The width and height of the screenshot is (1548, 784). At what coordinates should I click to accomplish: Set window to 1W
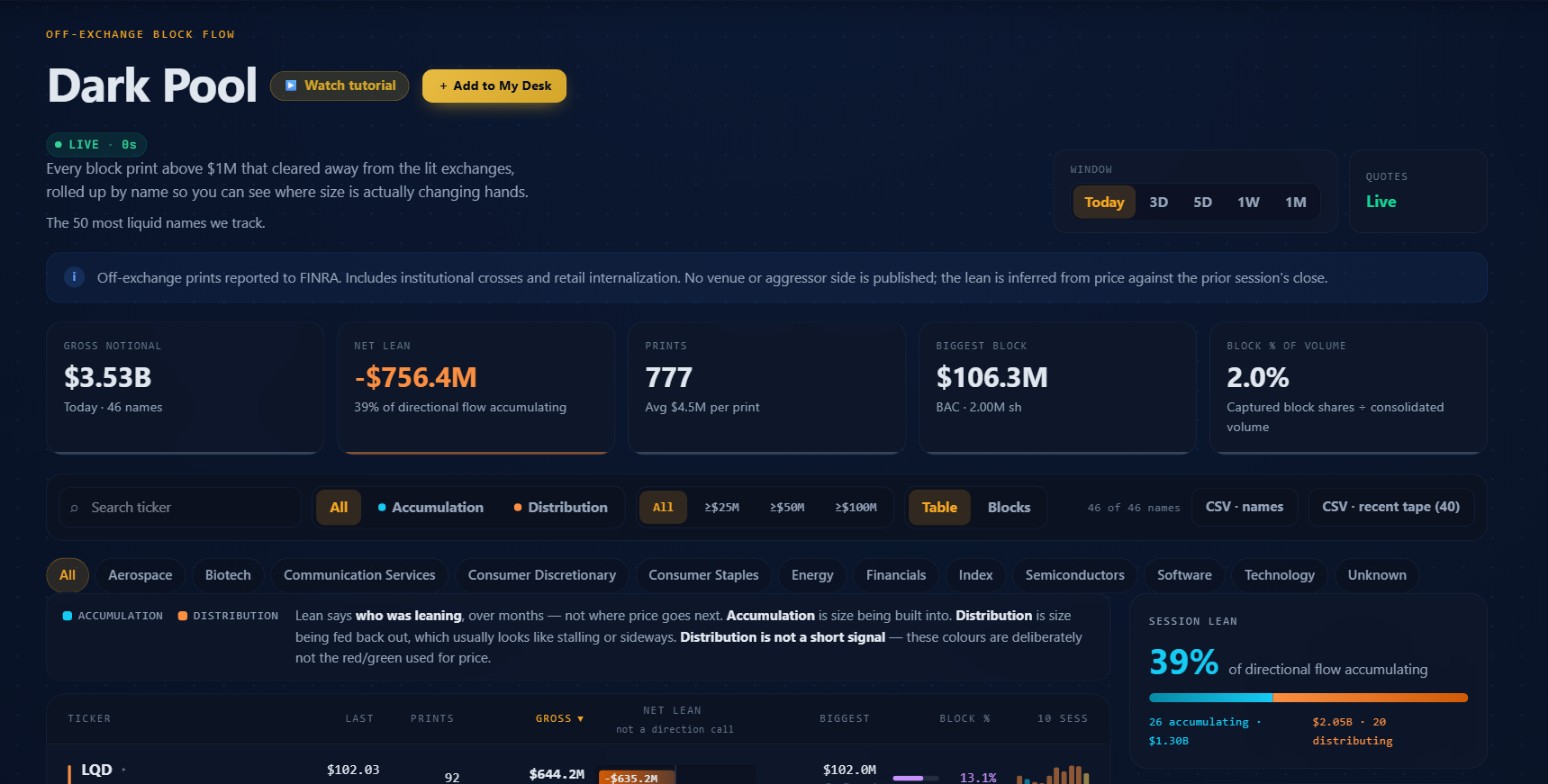click(x=1248, y=202)
